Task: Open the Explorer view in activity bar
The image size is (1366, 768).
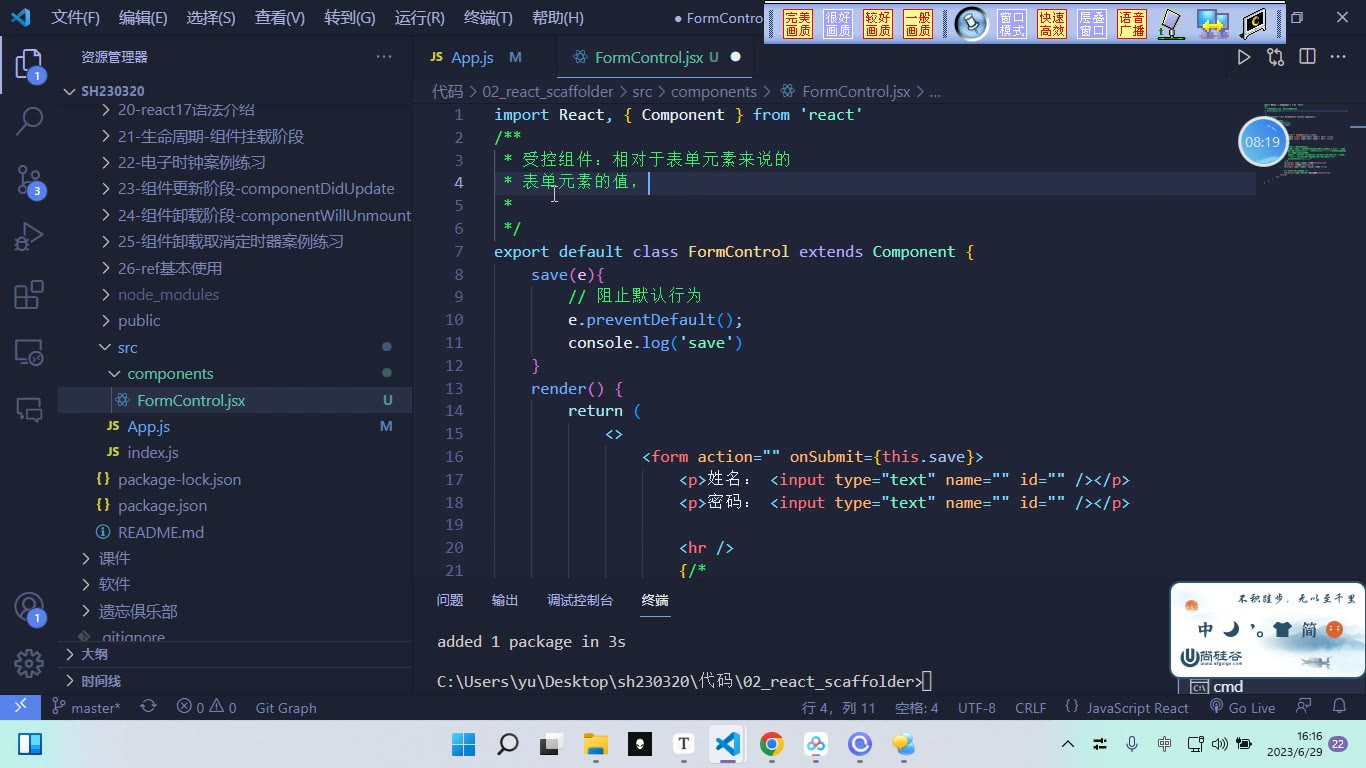Action: coord(29,67)
